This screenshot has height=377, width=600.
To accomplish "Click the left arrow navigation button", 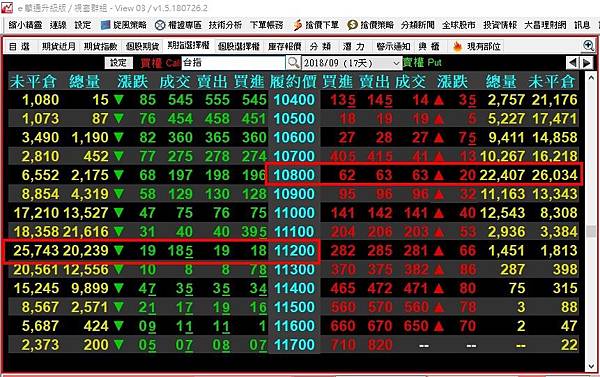I will point(572,62).
